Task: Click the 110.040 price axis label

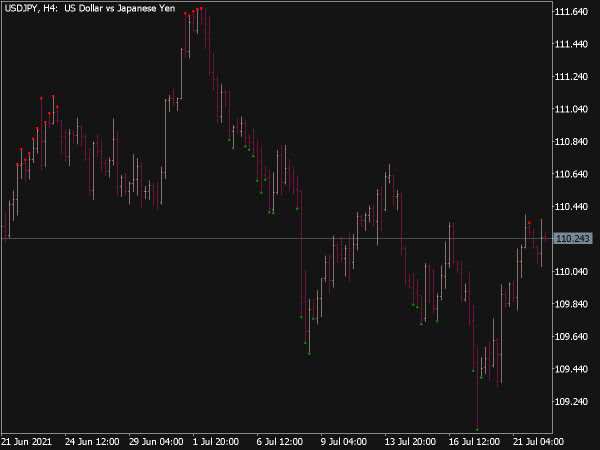Action: 571,272
